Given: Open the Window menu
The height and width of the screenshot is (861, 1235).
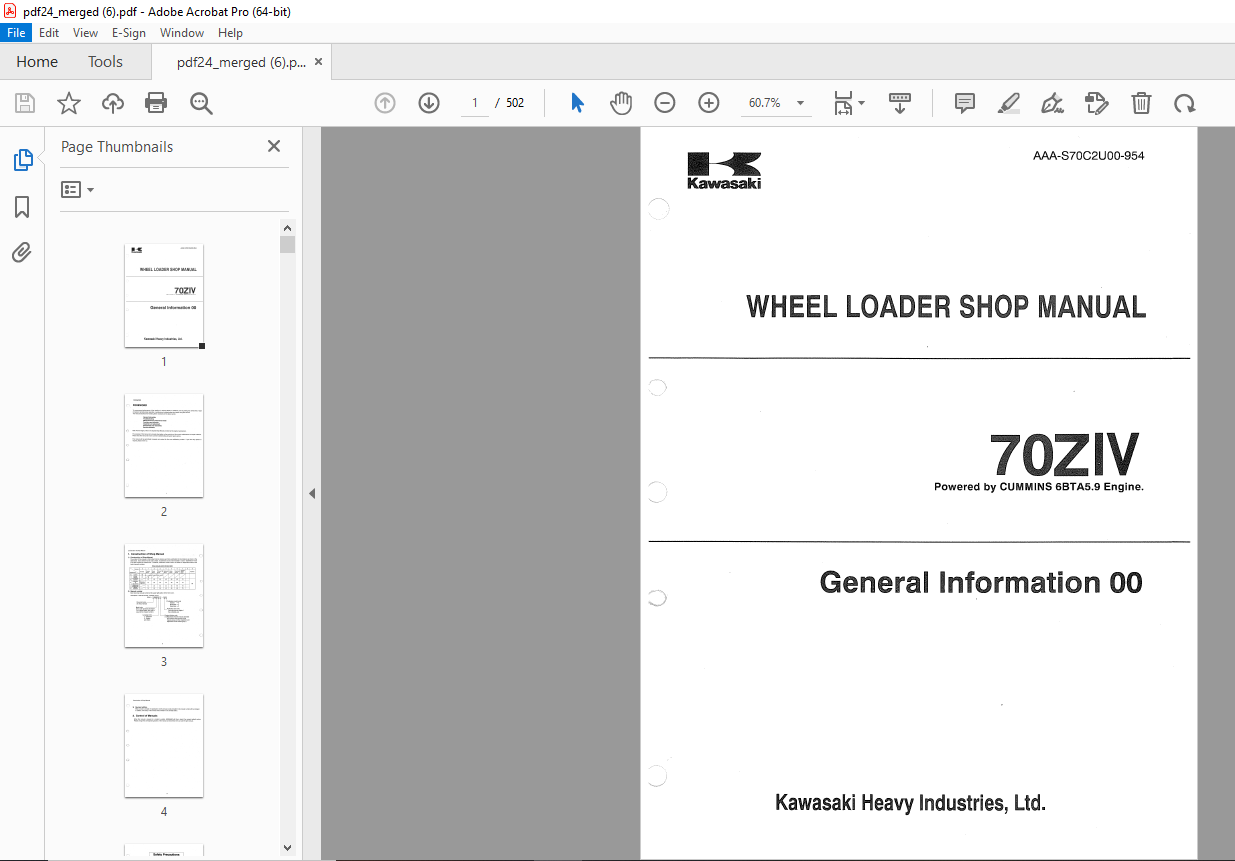Looking at the screenshot, I should point(182,32).
